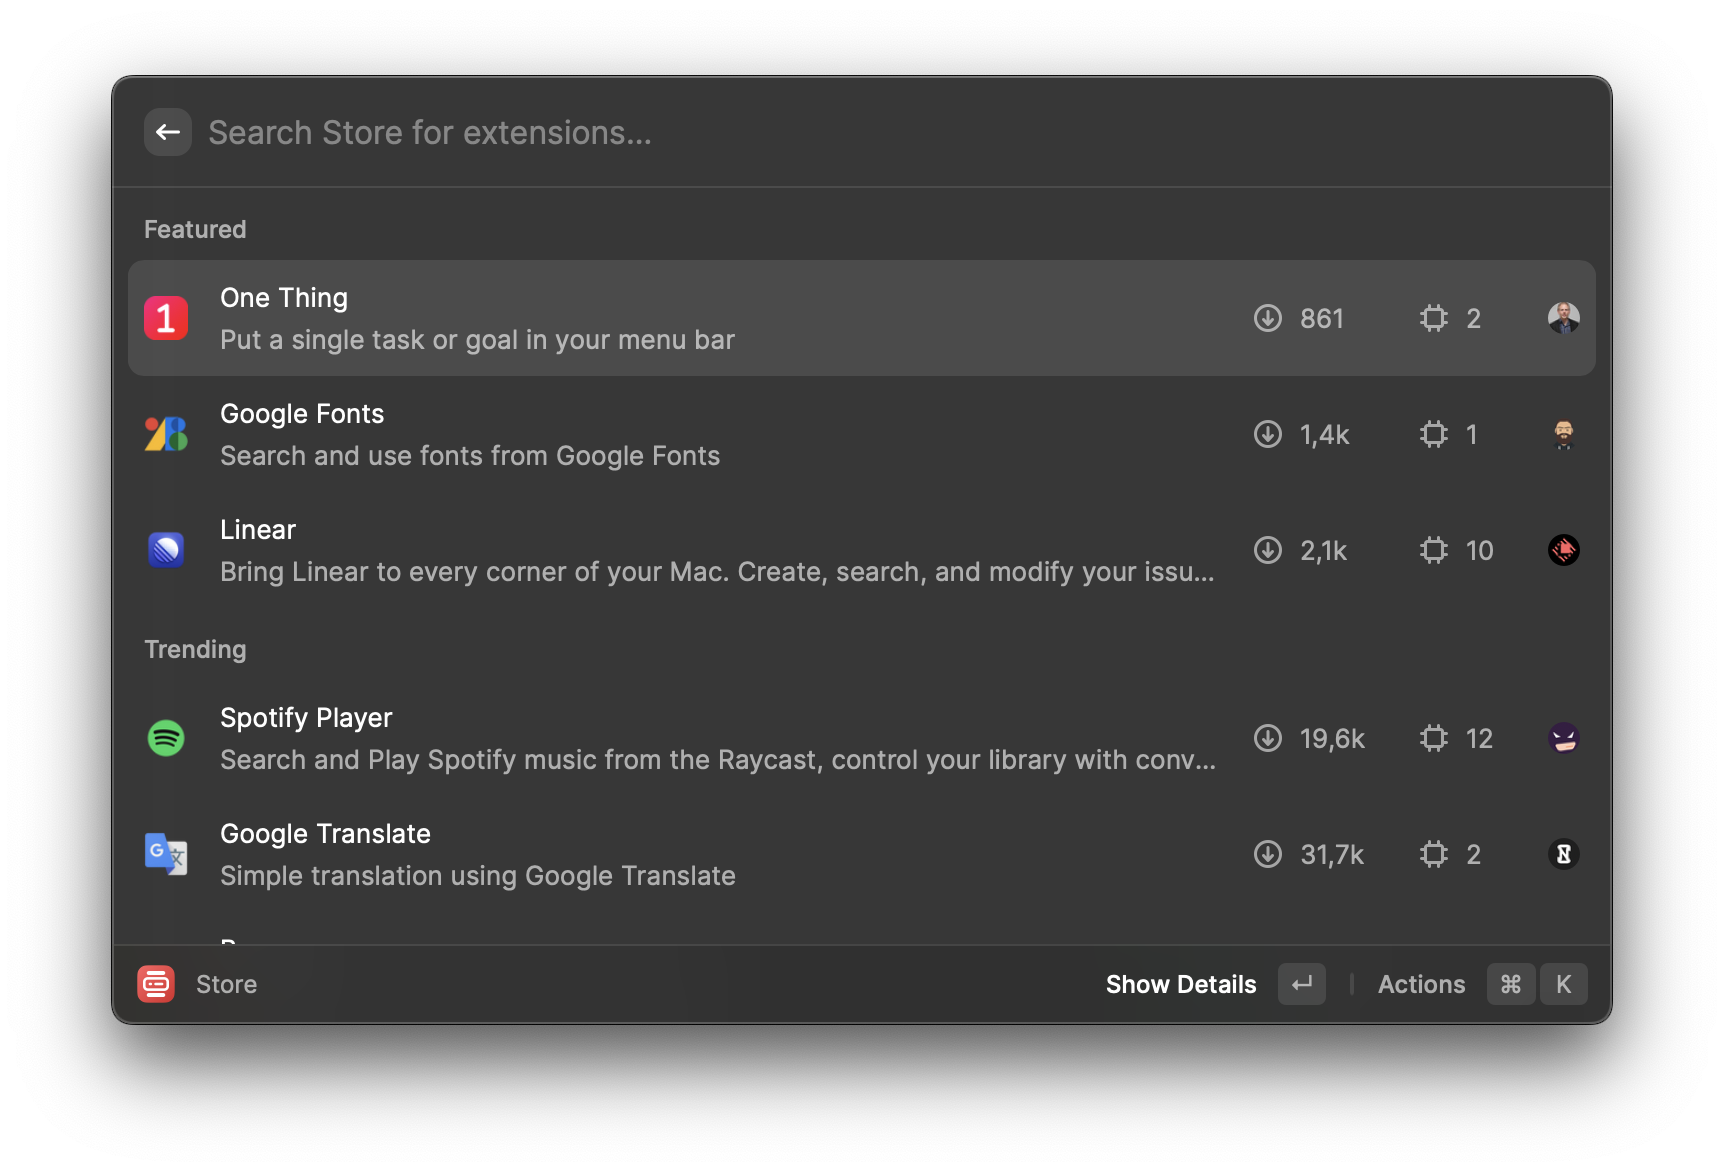Click the Linear extension icon
Screen dimensions: 1724x1172
(x=166, y=550)
